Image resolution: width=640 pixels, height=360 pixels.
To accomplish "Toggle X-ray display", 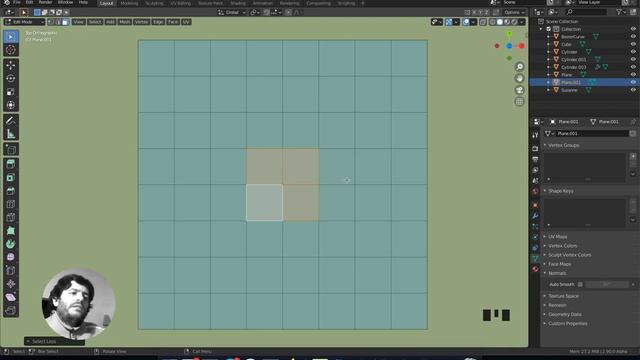I will pos(483,22).
